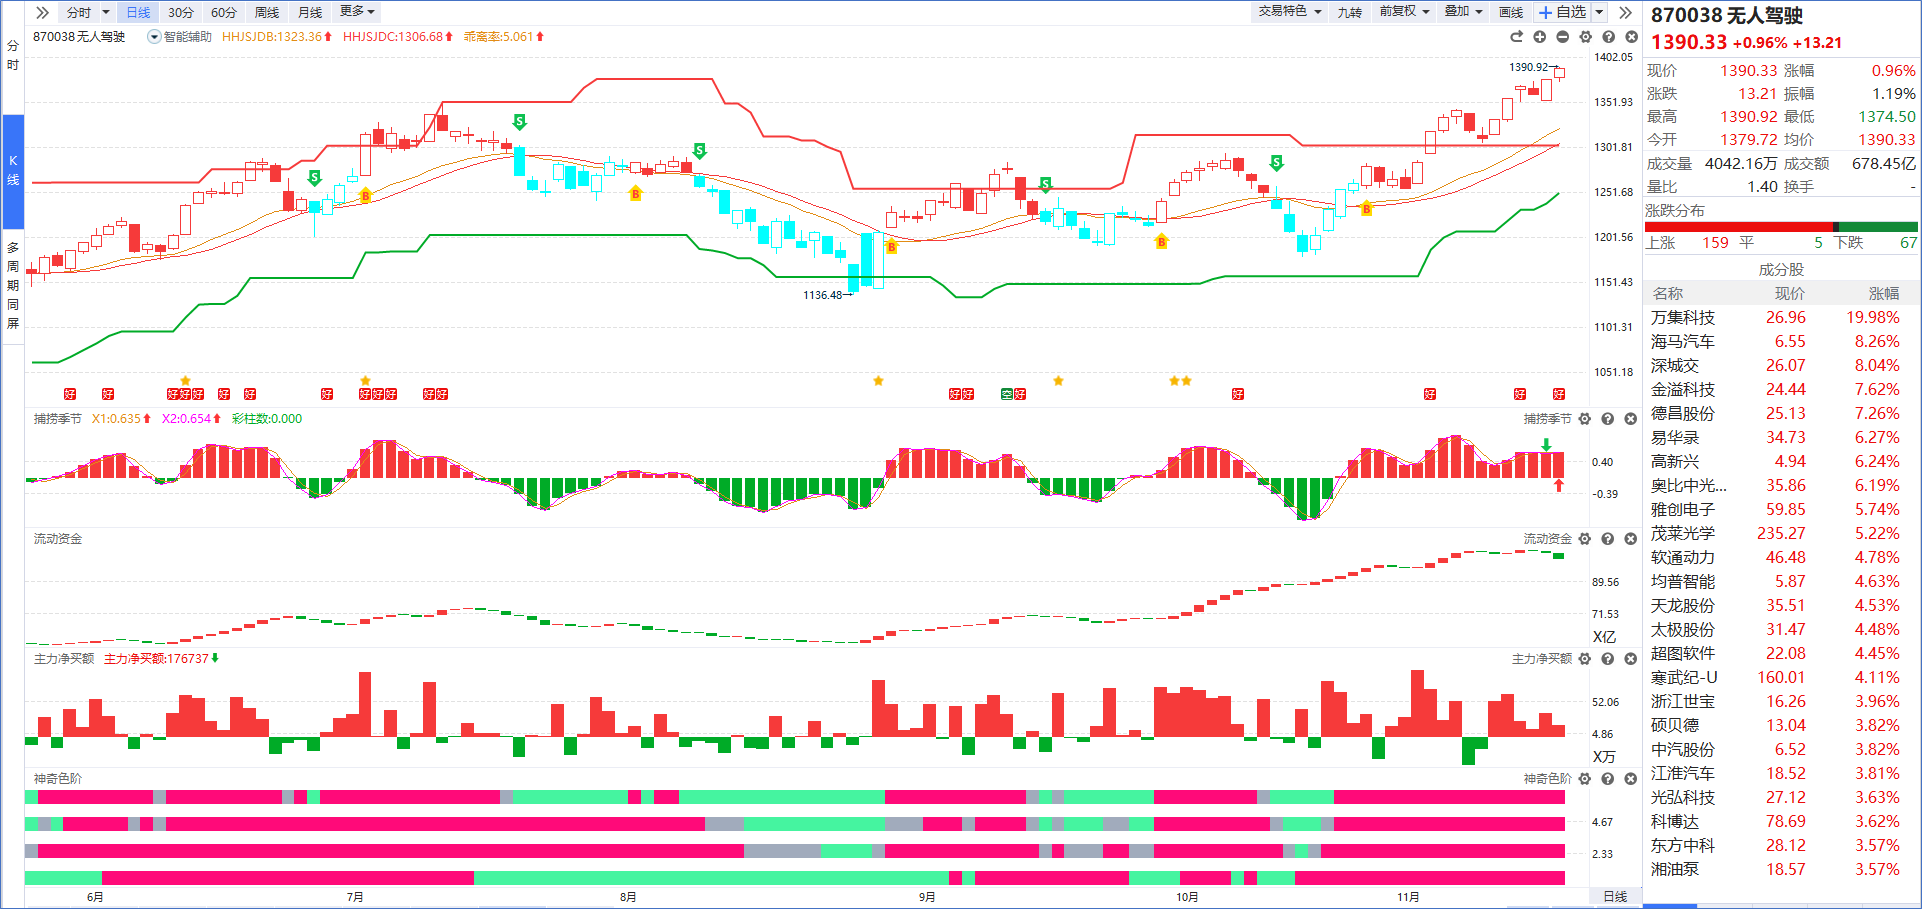This screenshot has height=909, width=1922.
Task: Open the 交易特色 dropdown menu
Action: point(1290,12)
